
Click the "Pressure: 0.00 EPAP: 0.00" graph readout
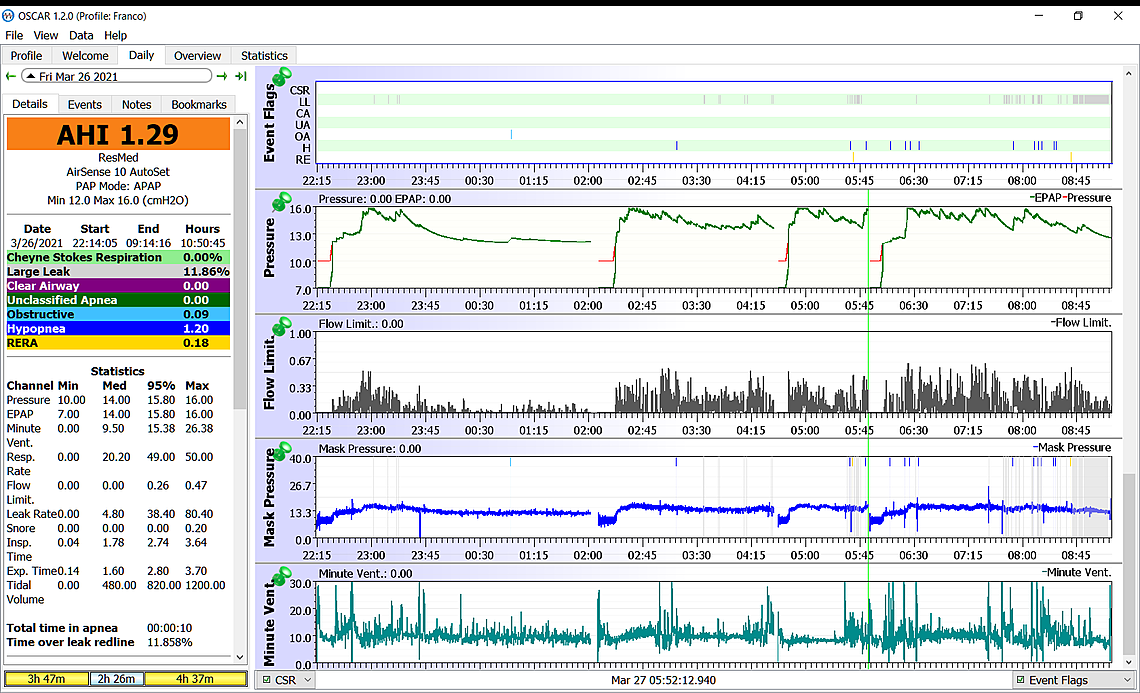click(x=385, y=199)
